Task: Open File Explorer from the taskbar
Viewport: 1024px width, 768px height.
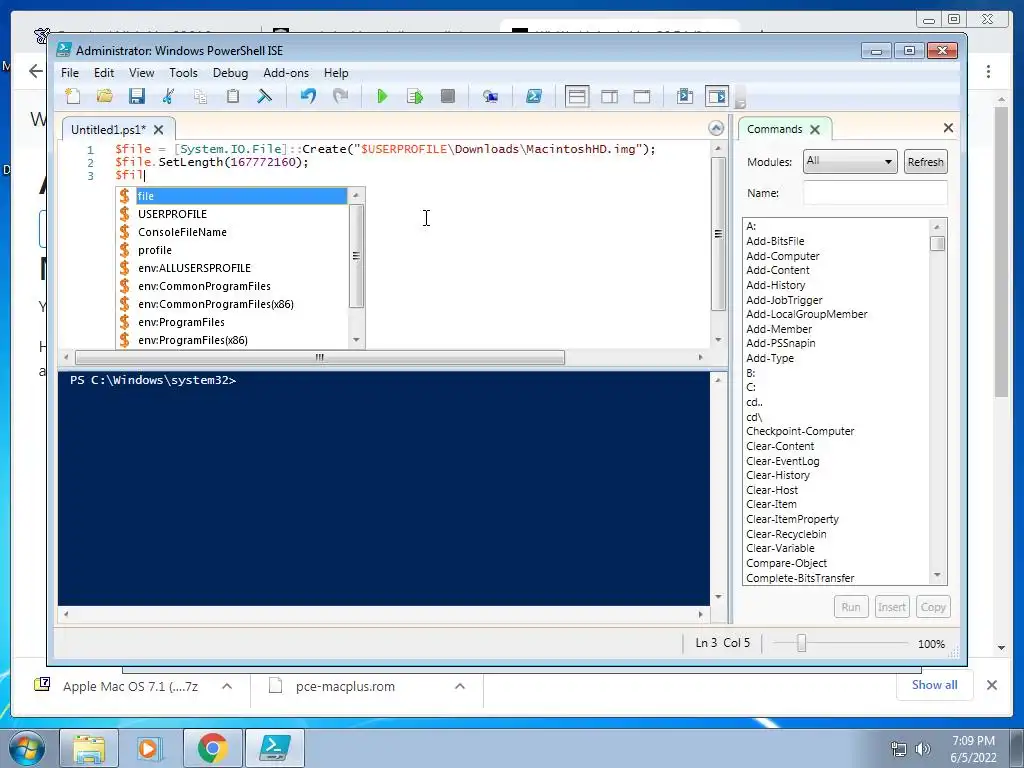Action: pos(89,748)
